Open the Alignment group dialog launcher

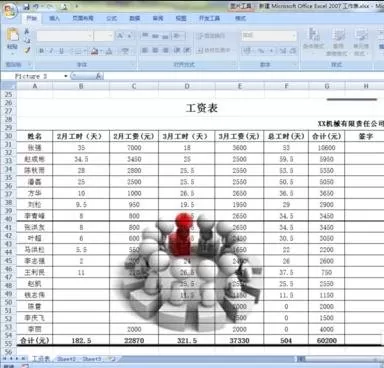point(234,64)
